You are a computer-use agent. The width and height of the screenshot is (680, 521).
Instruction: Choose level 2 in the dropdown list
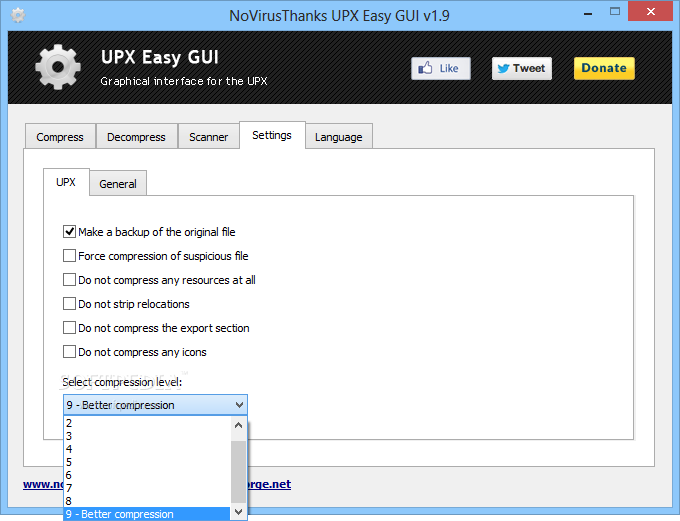(147, 423)
